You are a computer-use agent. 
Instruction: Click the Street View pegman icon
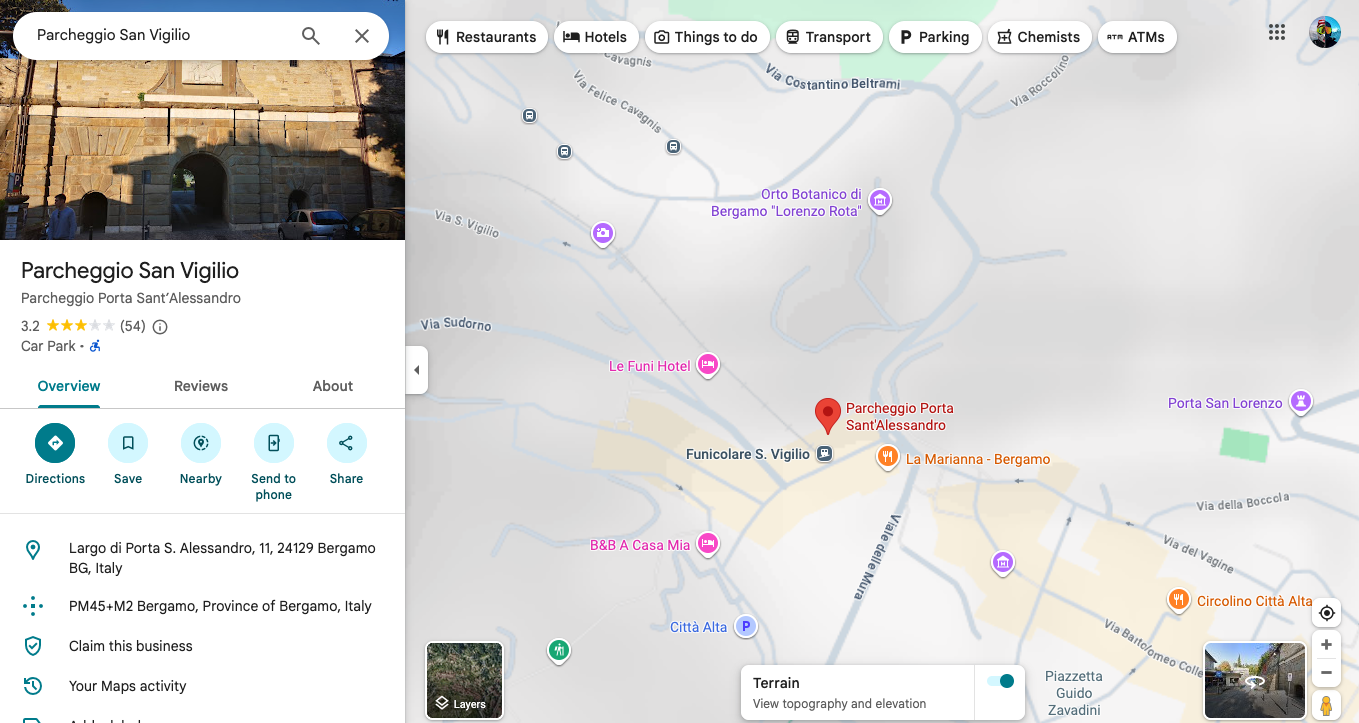(x=1326, y=705)
